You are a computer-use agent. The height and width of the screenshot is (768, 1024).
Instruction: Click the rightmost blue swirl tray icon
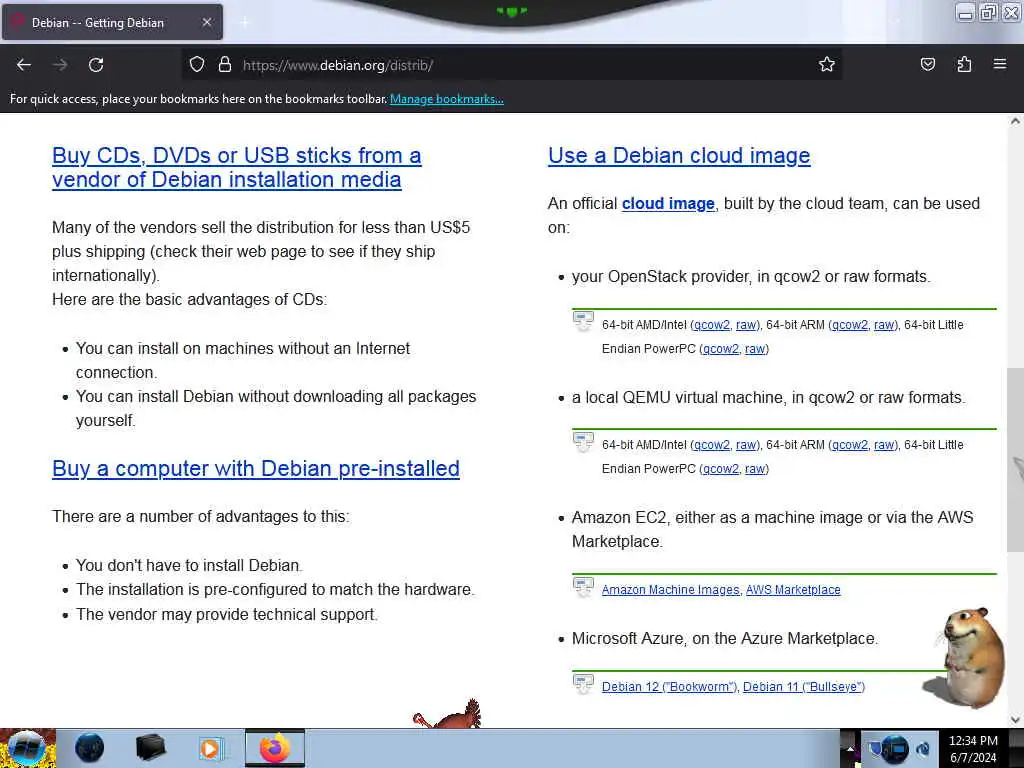pos(923,749)
